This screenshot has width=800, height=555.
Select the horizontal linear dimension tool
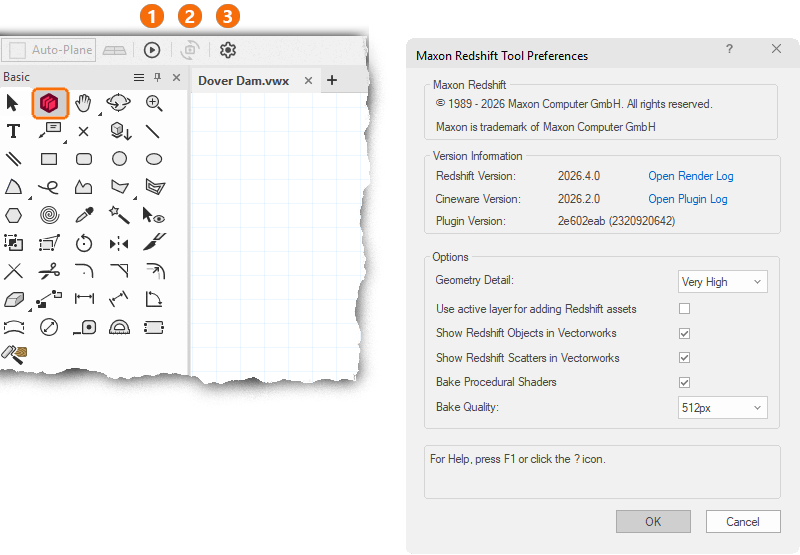pos(84,298)
